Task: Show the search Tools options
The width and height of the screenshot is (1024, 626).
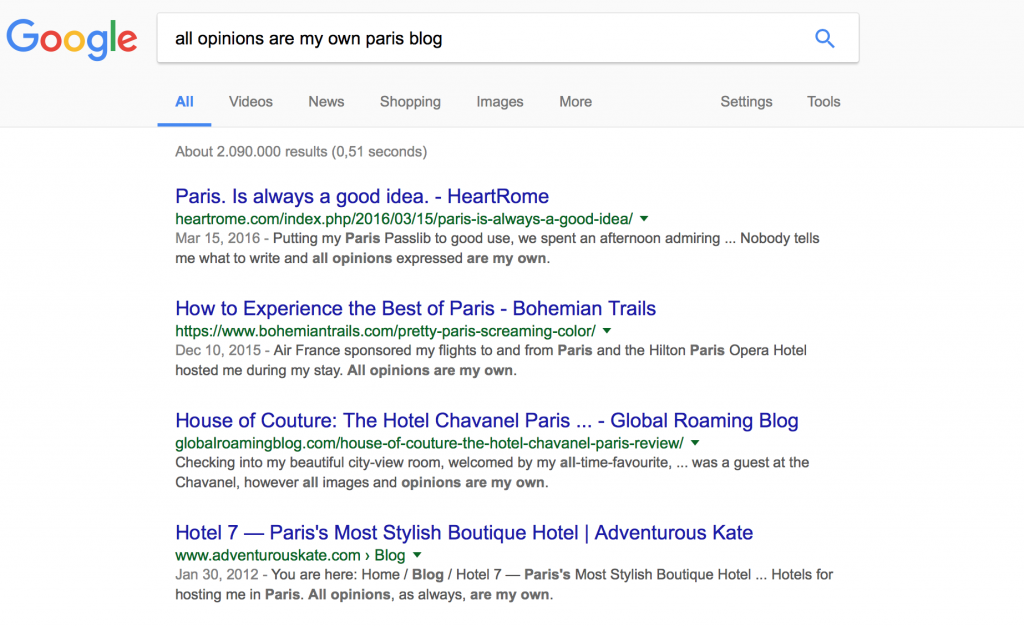Action: pyautogui.click(x=824, y=102)
